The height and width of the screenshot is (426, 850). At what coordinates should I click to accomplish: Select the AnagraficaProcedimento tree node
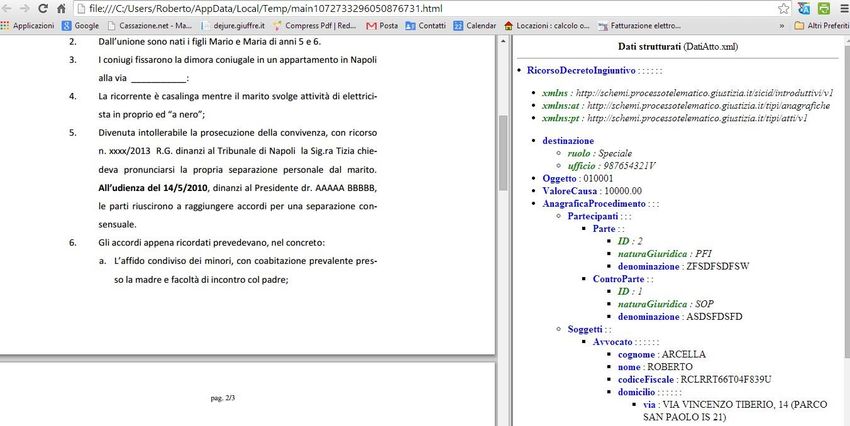pyautogui.click(x=595, y=203)
